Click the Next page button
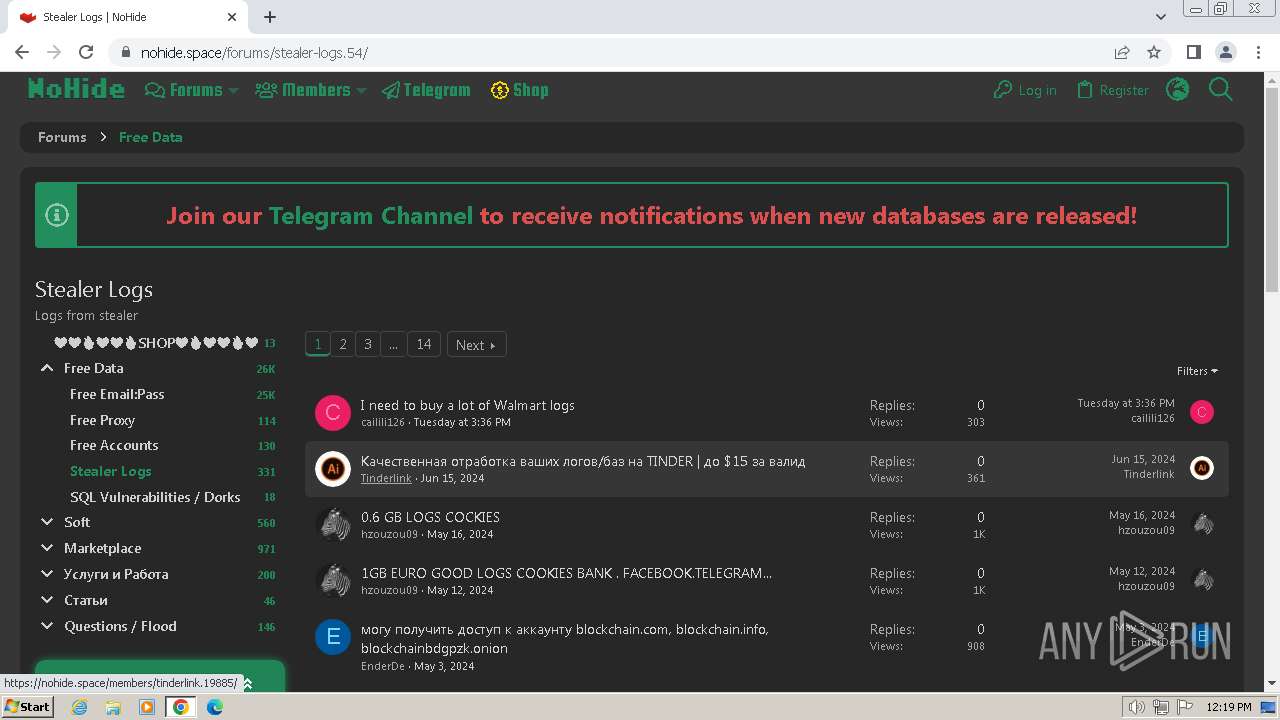This screenshot has width=1280, height=720. tap(477, 344)
